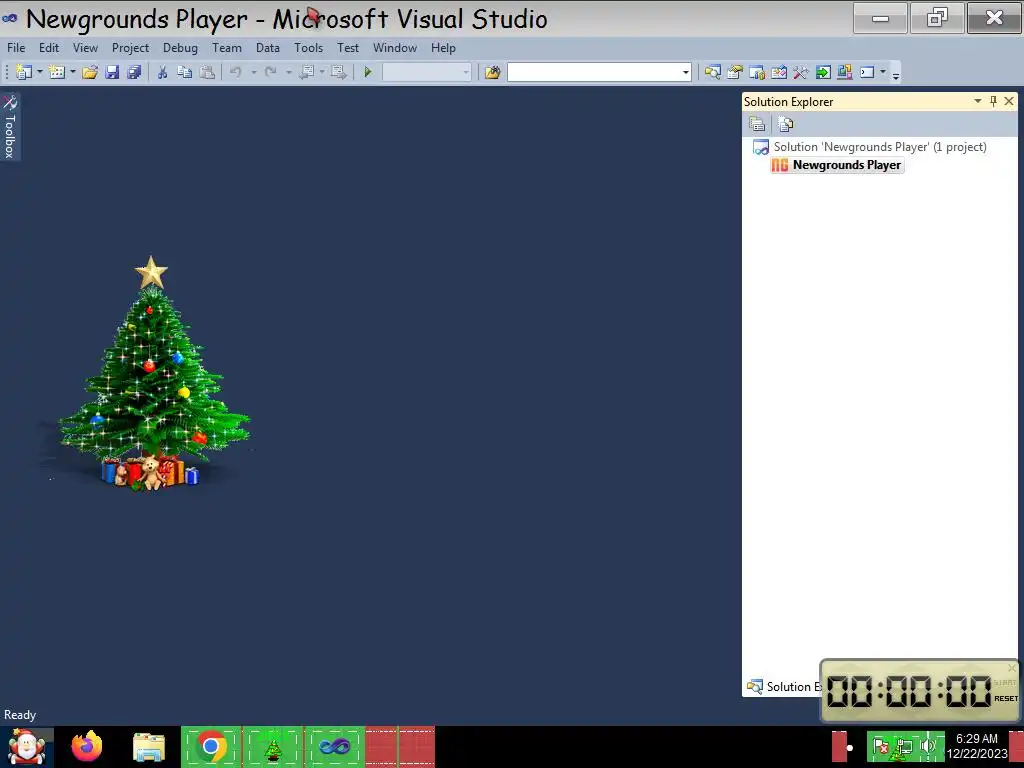Click the Find in Files icon
The image size is (1024, 768).
click(492, 72)
